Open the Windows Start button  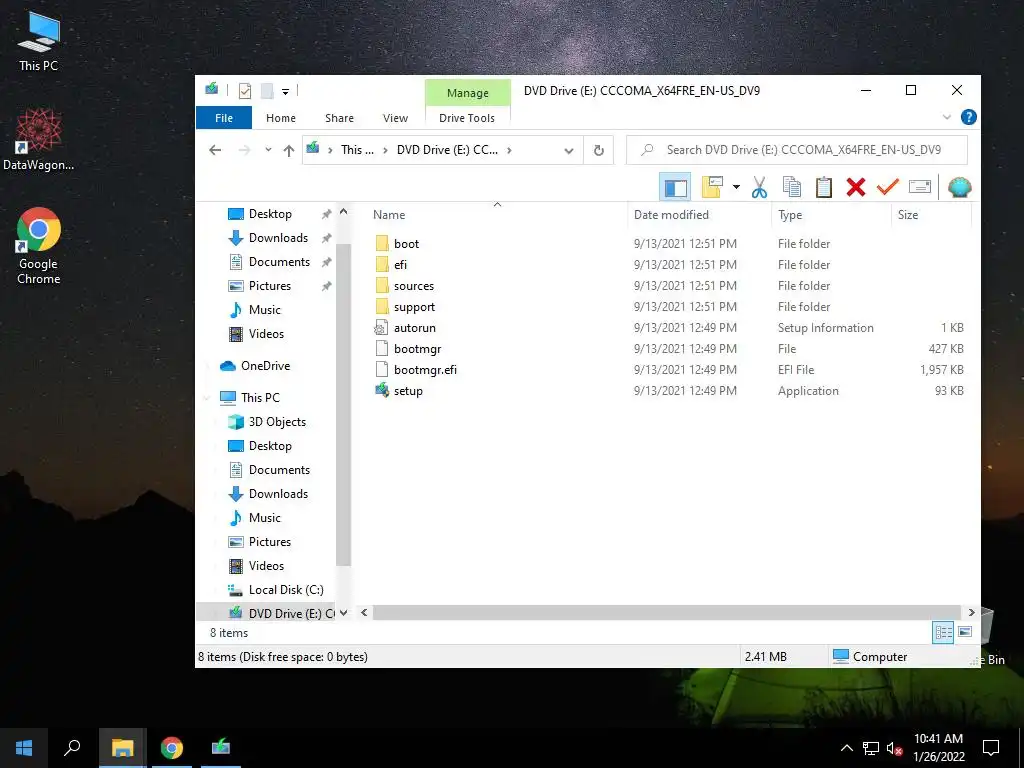click(24, 748)
